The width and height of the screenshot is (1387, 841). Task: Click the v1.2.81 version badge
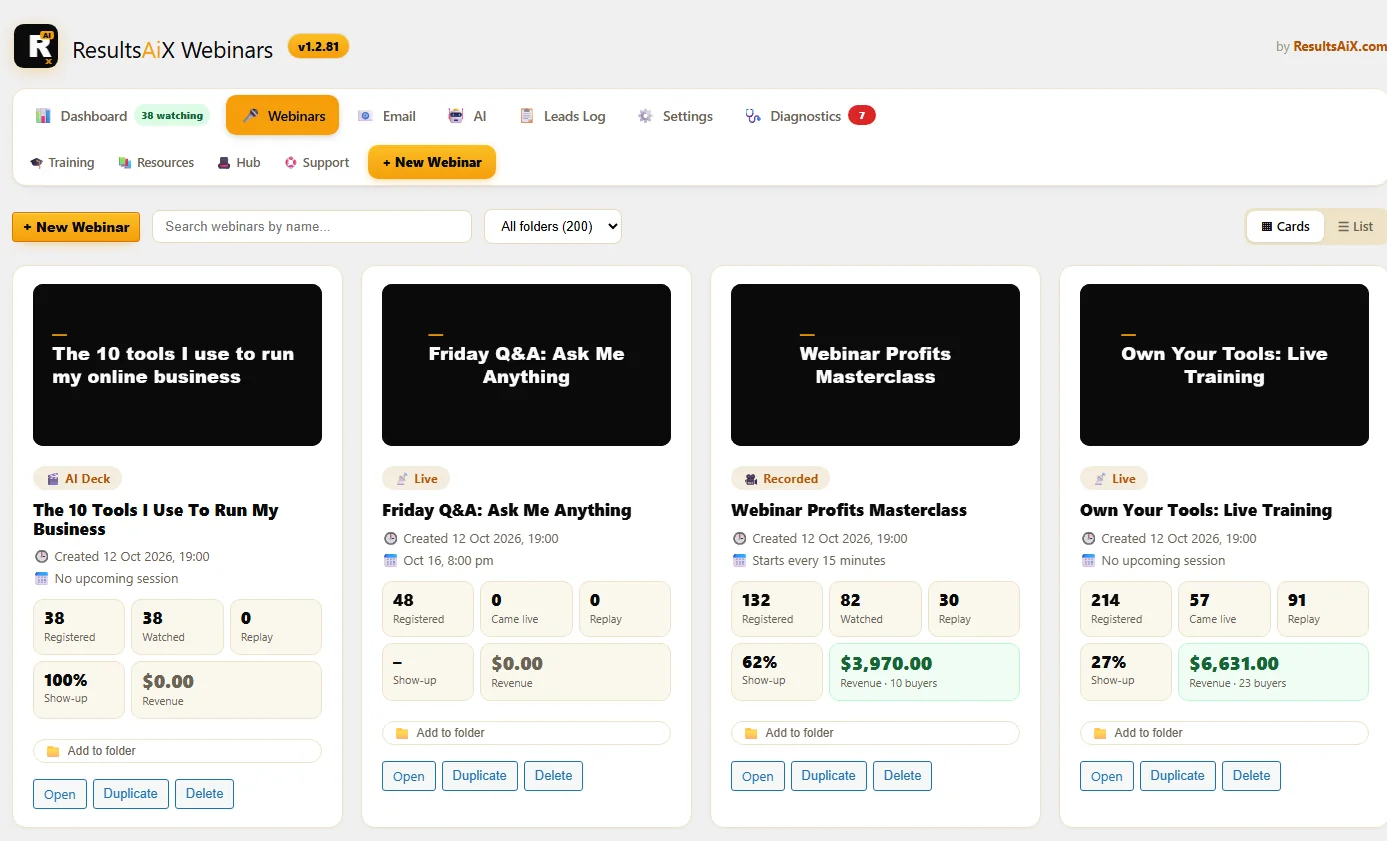318,46
